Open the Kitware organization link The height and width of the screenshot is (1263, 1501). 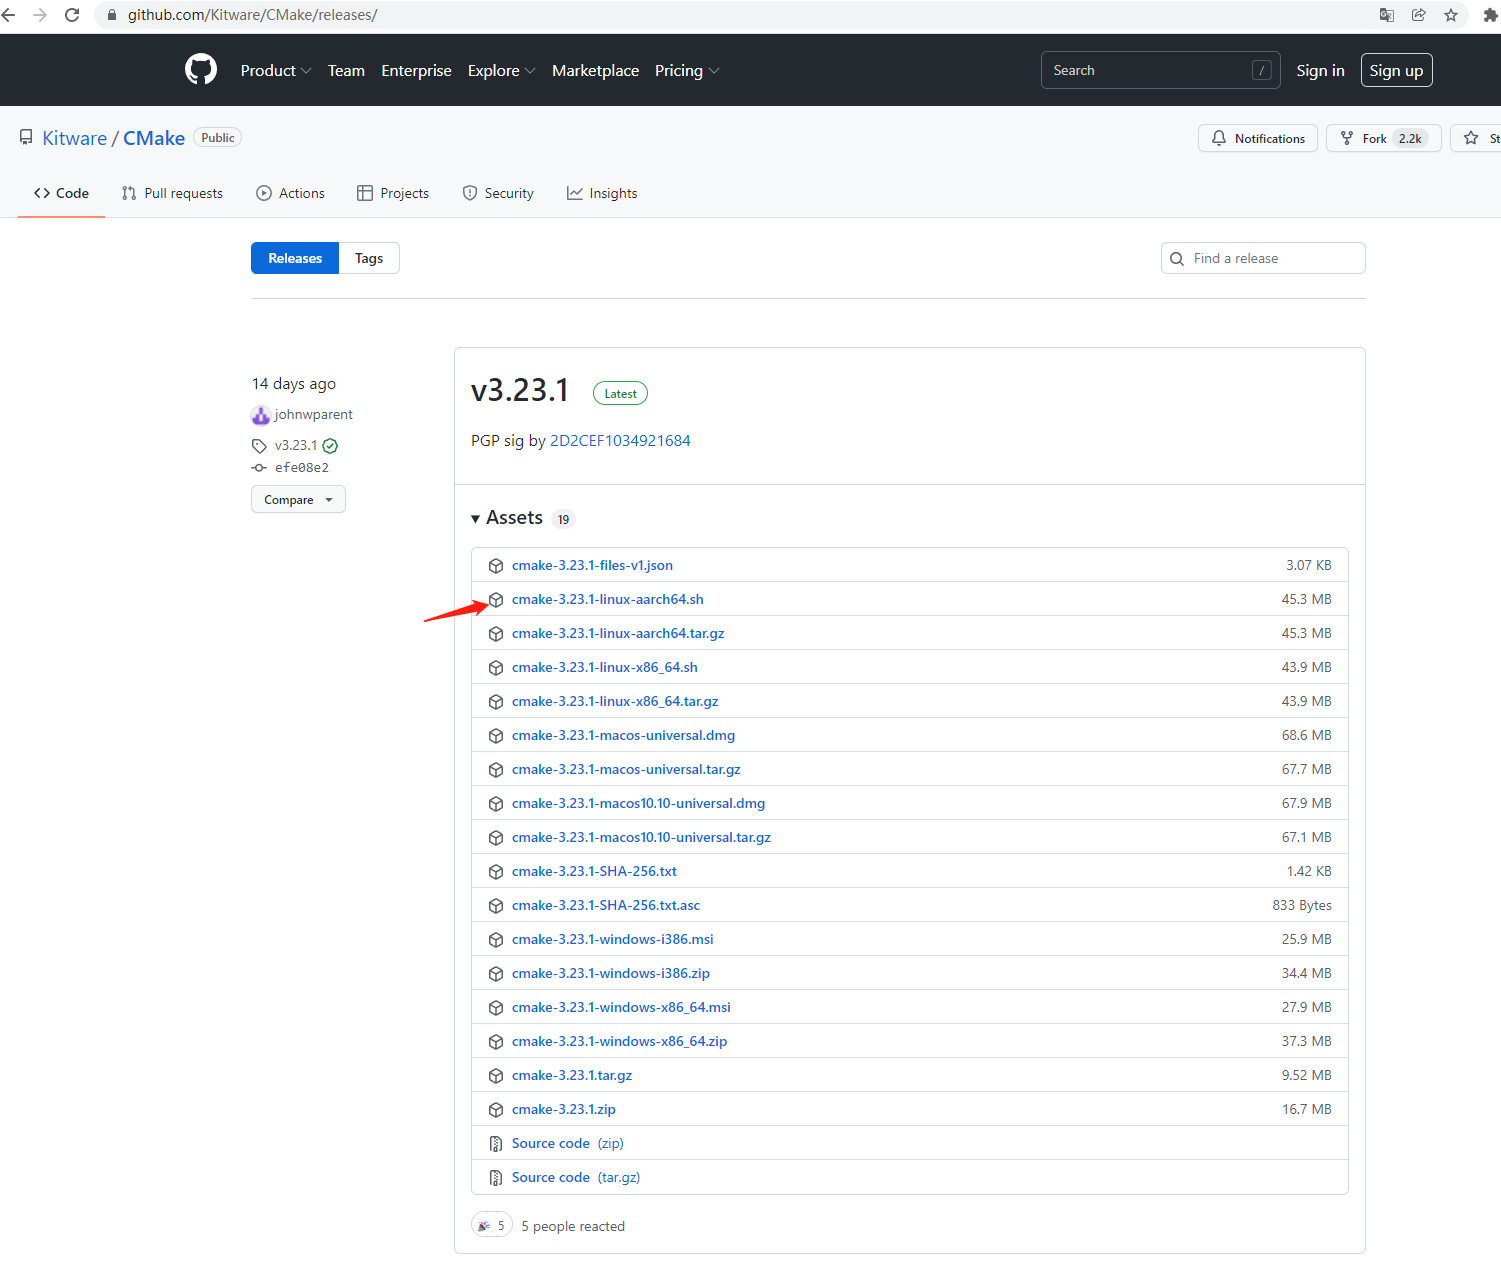click(x=75, y=138)
